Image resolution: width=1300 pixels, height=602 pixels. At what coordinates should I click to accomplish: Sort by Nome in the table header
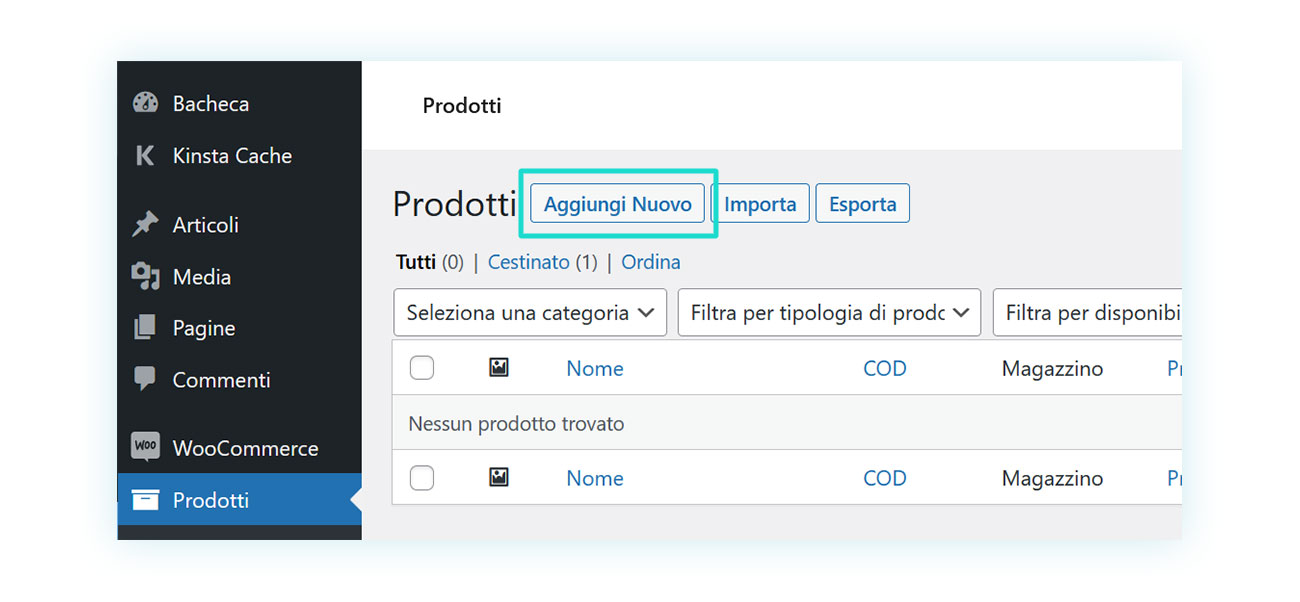click(x=595, y=368)
